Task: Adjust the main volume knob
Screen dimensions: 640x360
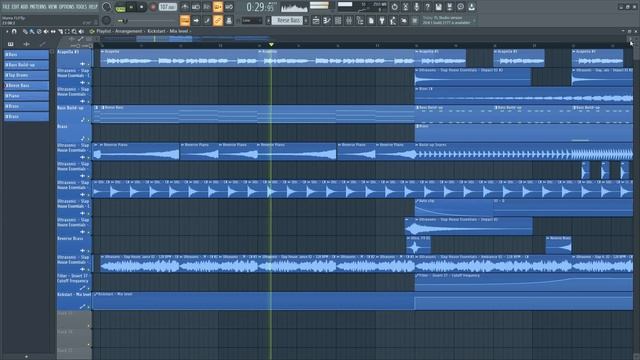Action: (107, 7)
